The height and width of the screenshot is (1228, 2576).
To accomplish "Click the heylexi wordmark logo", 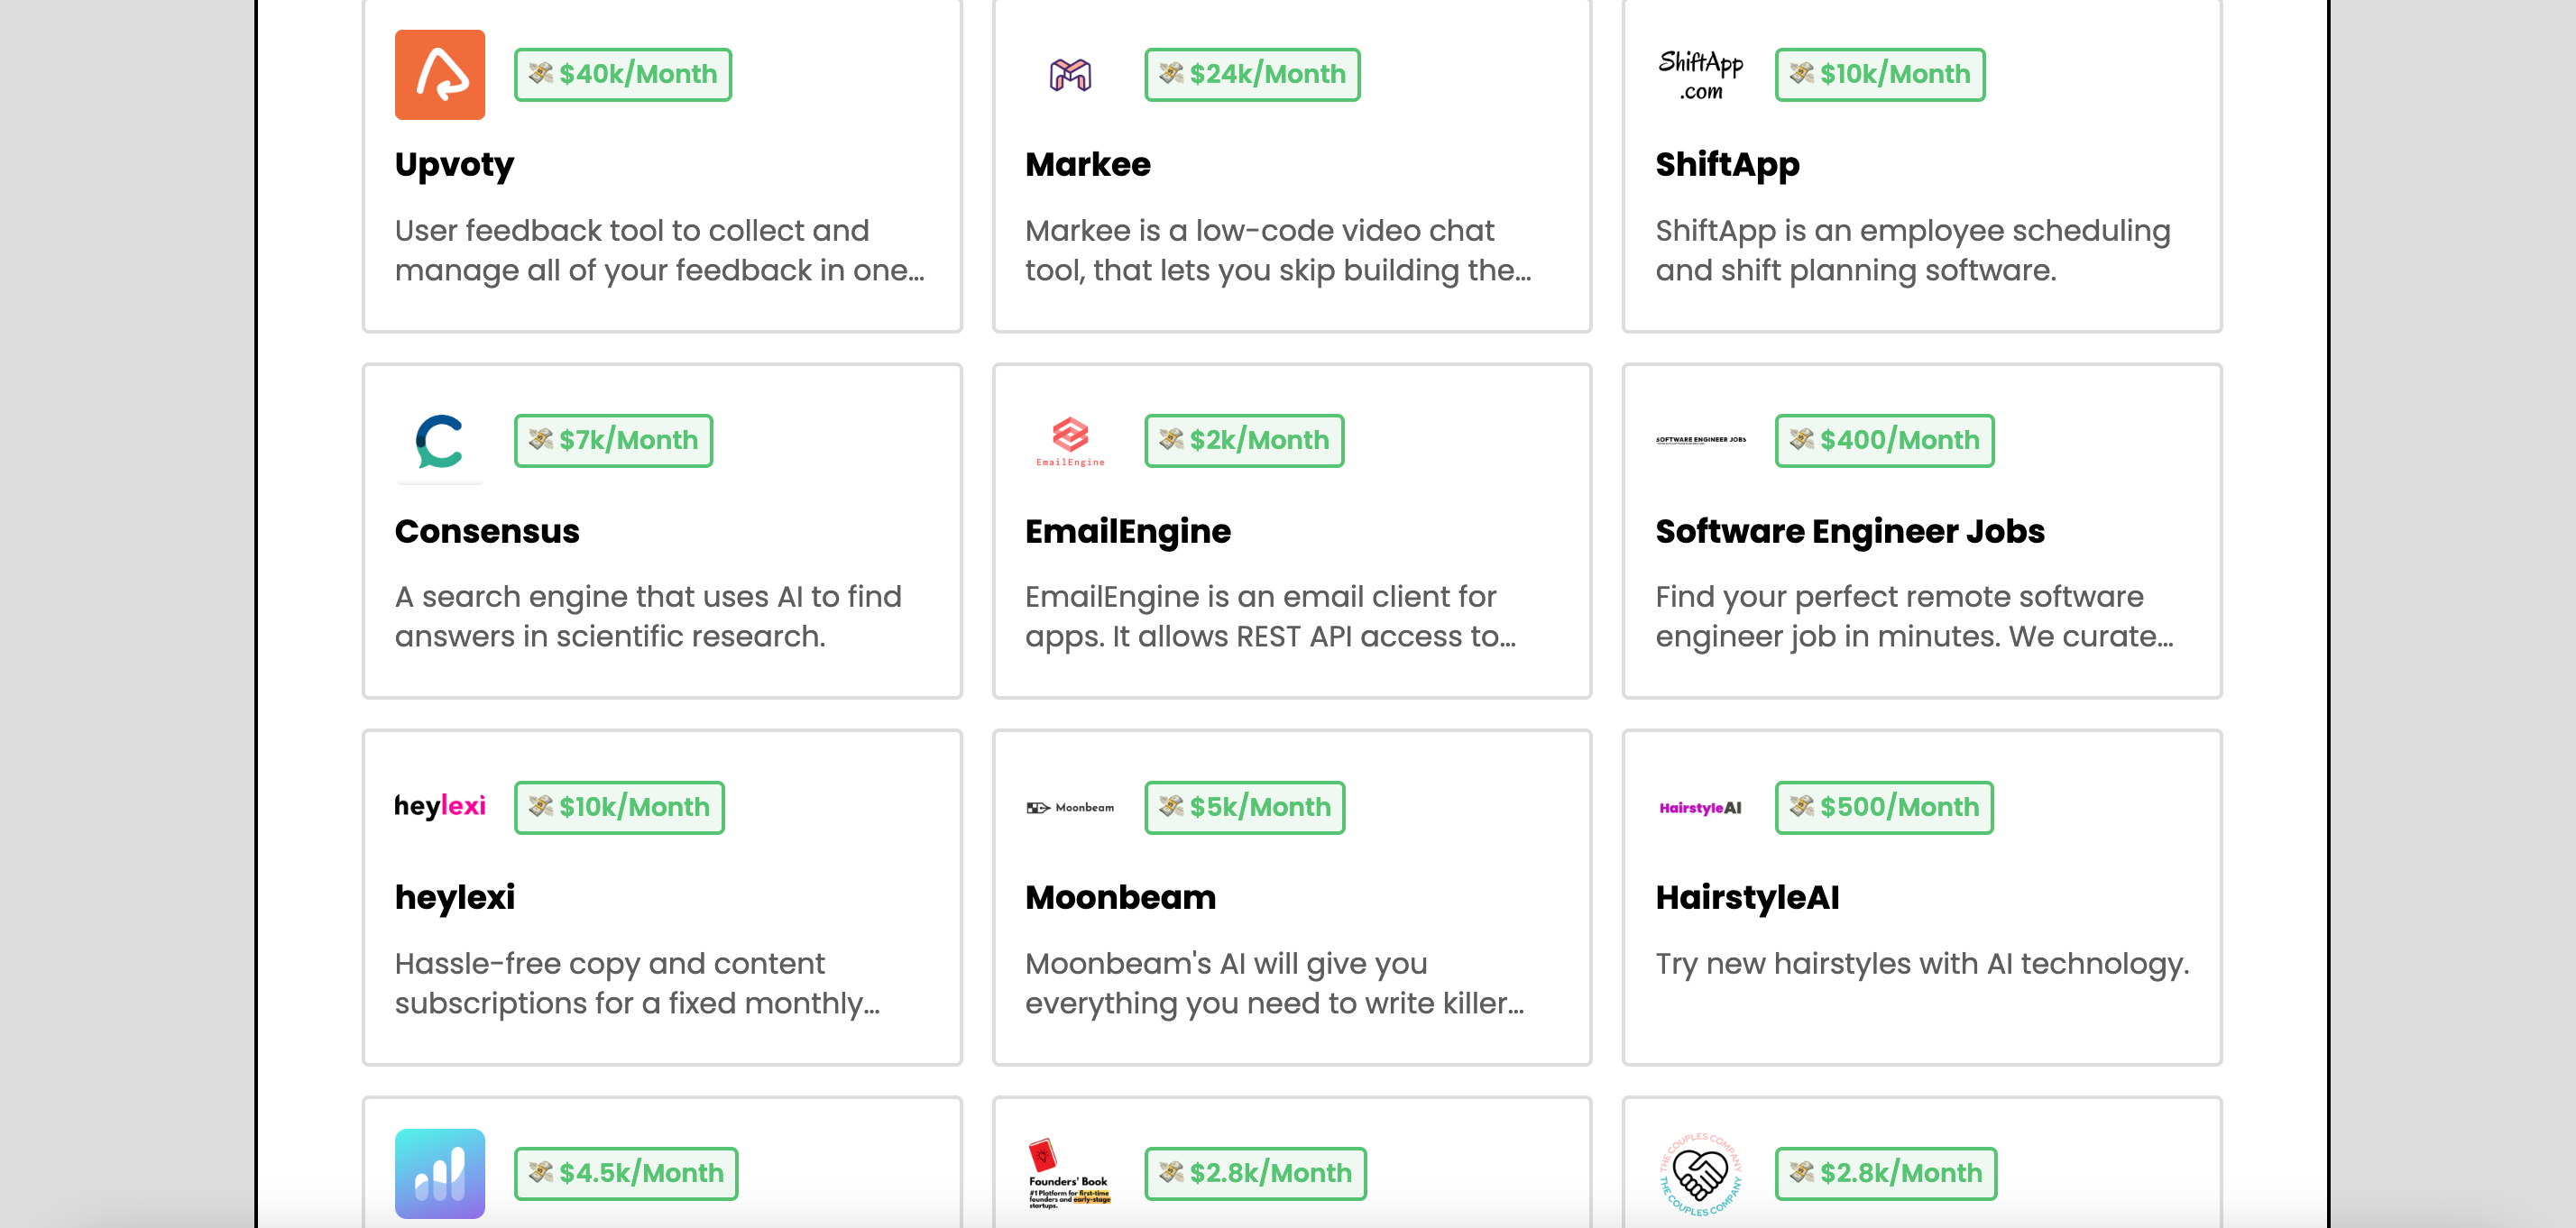I will tap(439, 806).
